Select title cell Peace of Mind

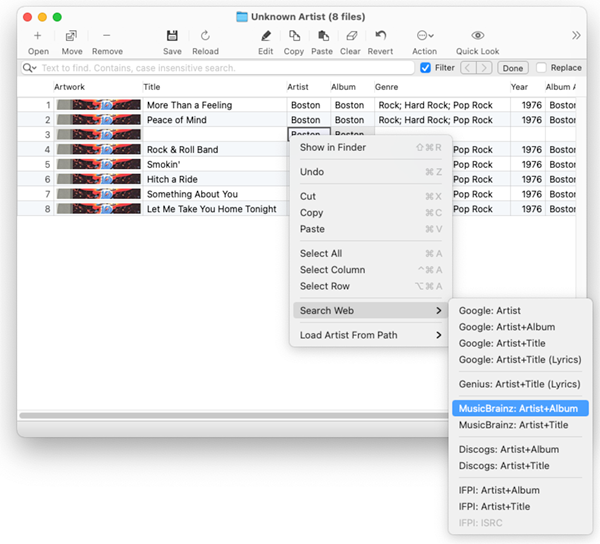pos(215,120)
